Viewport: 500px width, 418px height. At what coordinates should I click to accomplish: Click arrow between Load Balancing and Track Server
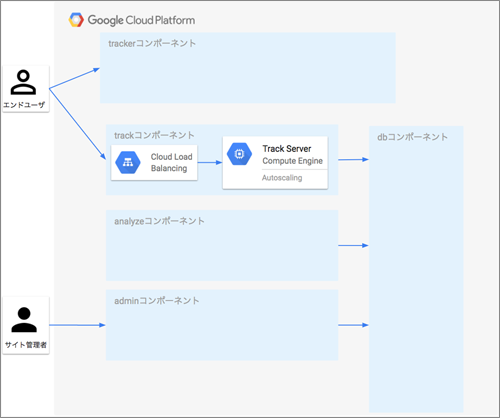210,162
